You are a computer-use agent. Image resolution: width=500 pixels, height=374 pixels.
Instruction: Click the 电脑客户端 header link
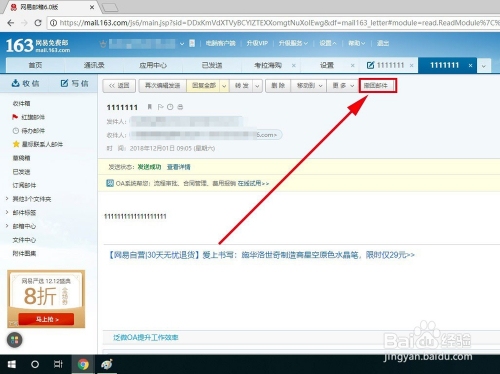[220, 43]
